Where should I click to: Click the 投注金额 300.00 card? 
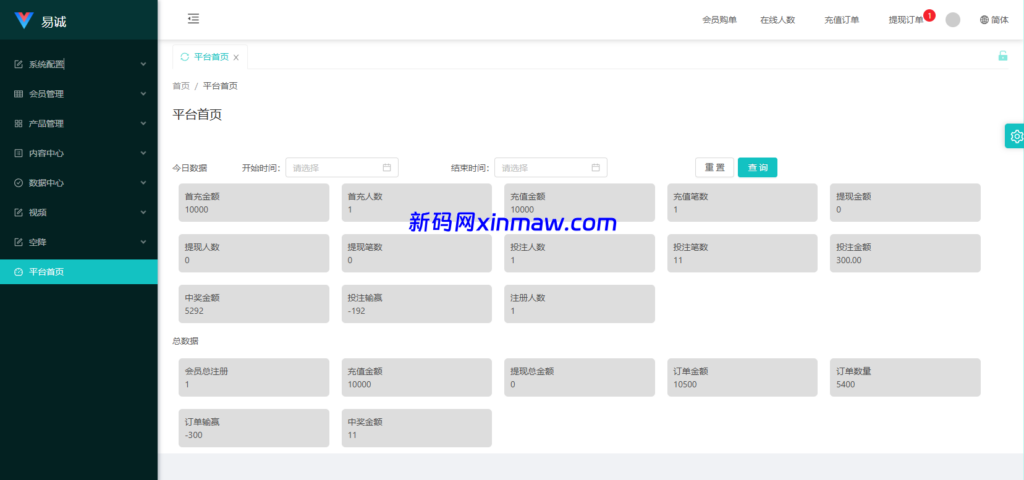click(x=905, y=253)
